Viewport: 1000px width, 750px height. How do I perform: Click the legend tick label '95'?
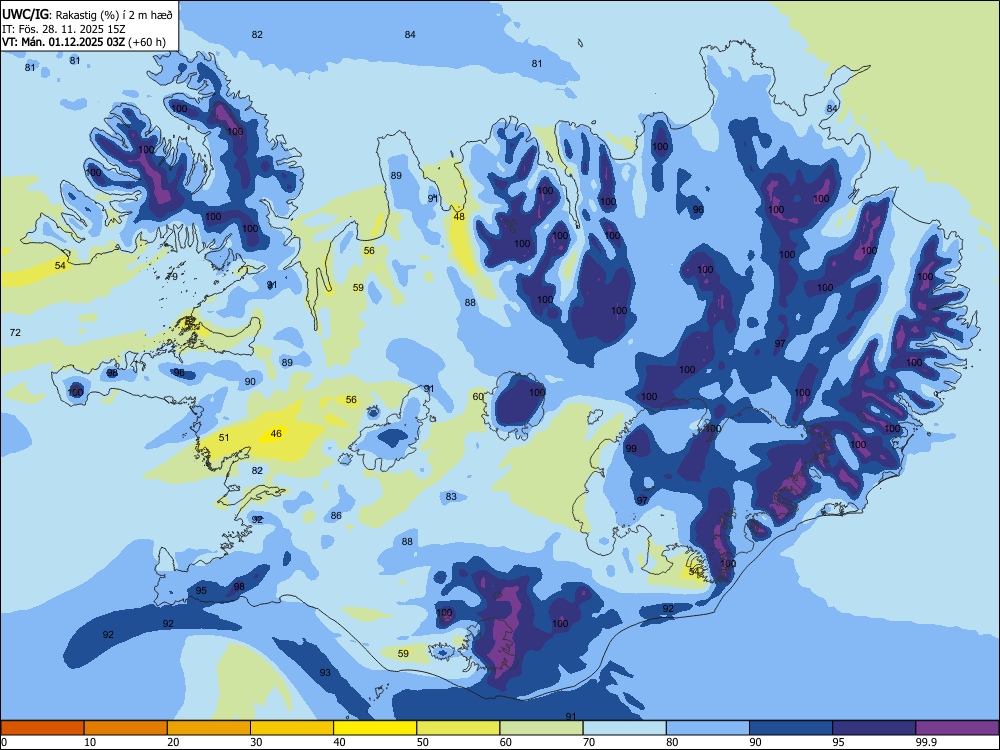click(x=839, y=742)
